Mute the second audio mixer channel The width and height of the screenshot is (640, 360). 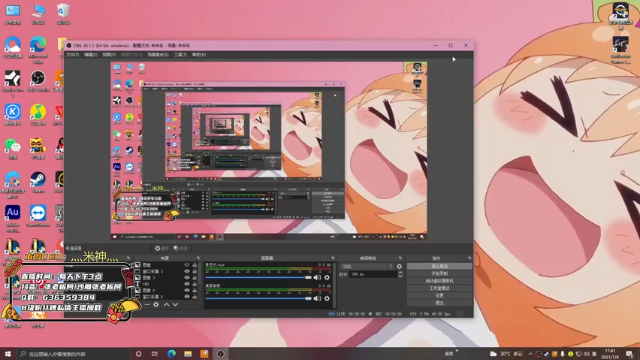click(x=317, y=298)
